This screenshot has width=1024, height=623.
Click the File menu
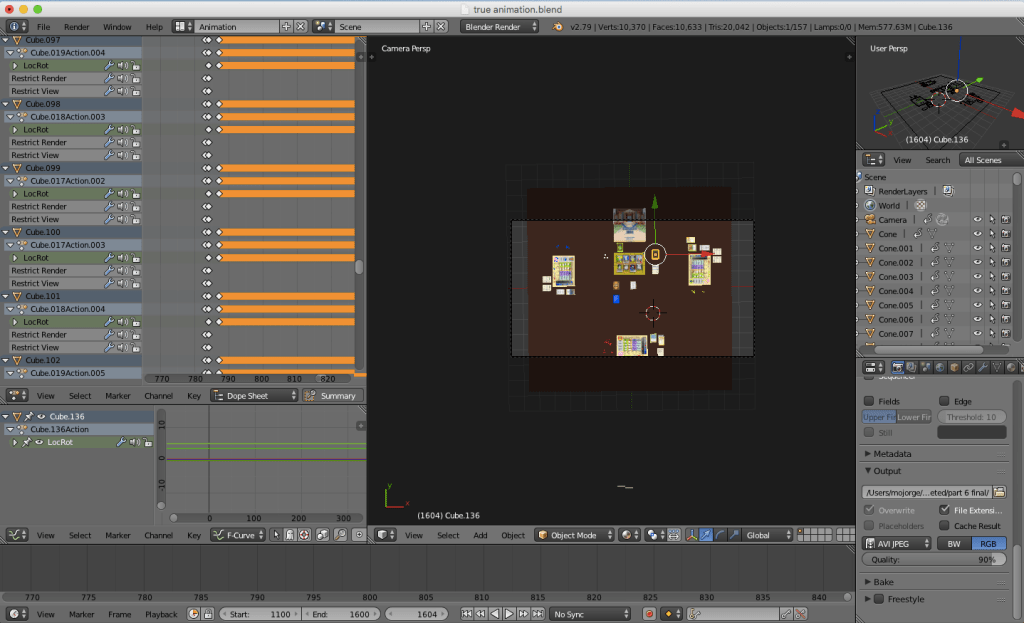(43, 27)
